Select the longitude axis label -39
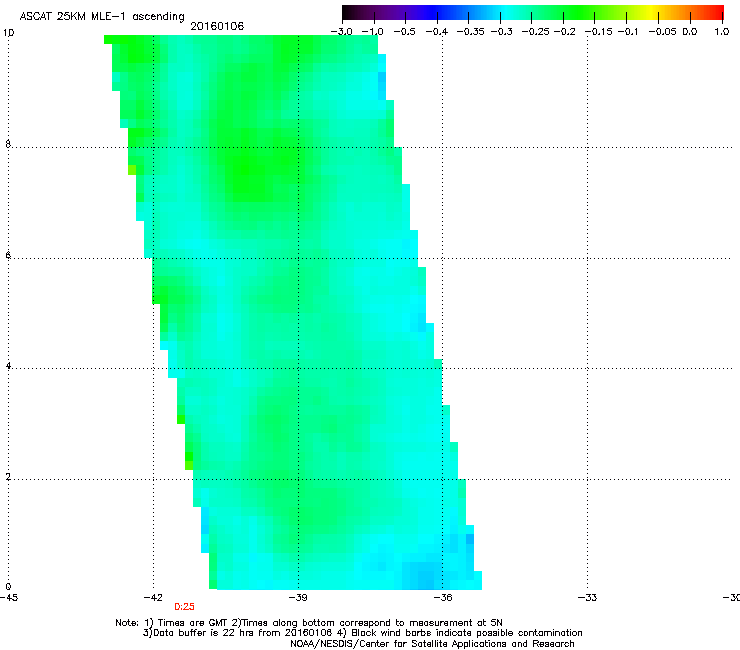Viewport: 740px width, 650px height. [x=298, y=598]
